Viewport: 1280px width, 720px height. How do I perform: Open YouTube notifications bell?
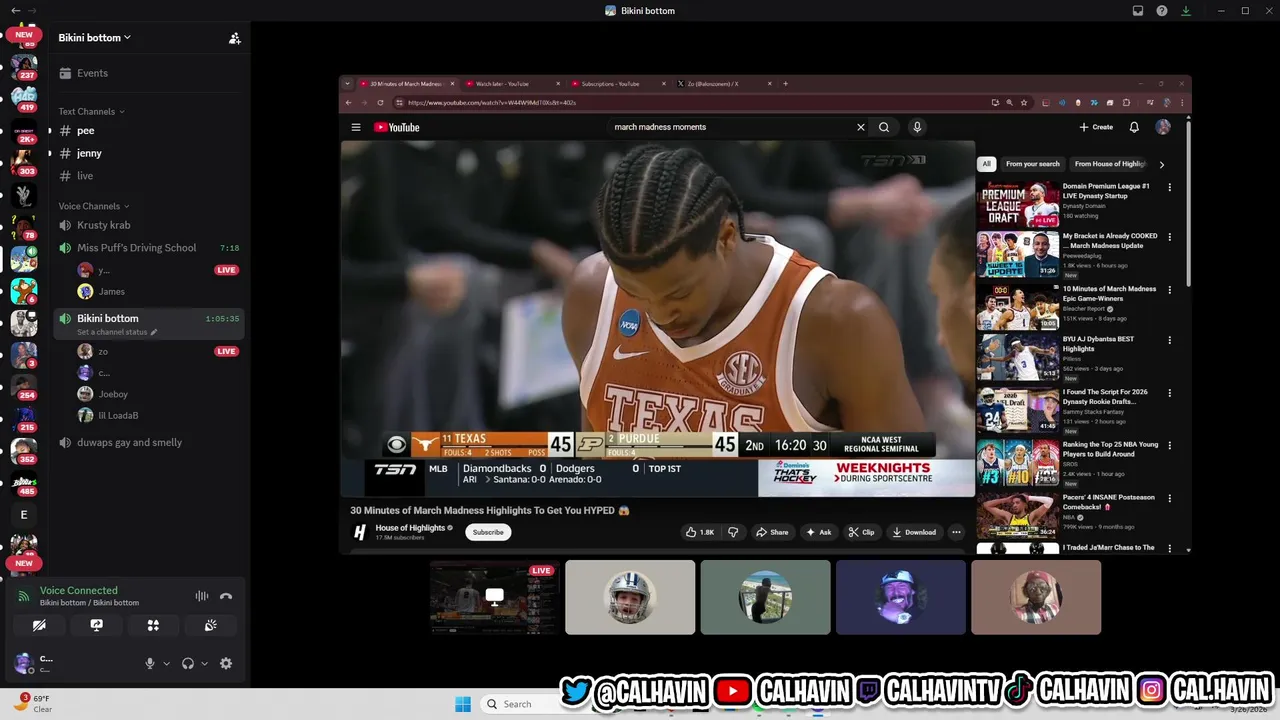click(1134, 127)
